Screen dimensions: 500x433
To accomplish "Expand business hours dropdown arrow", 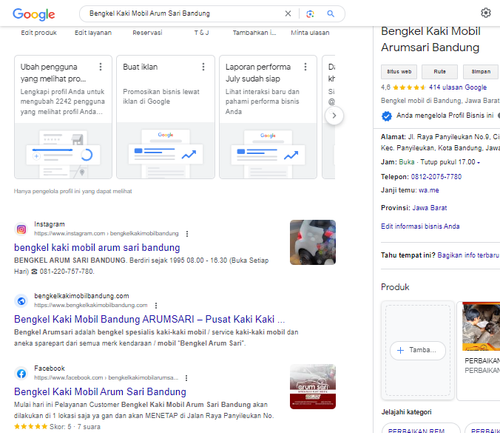I will point(478,162).
